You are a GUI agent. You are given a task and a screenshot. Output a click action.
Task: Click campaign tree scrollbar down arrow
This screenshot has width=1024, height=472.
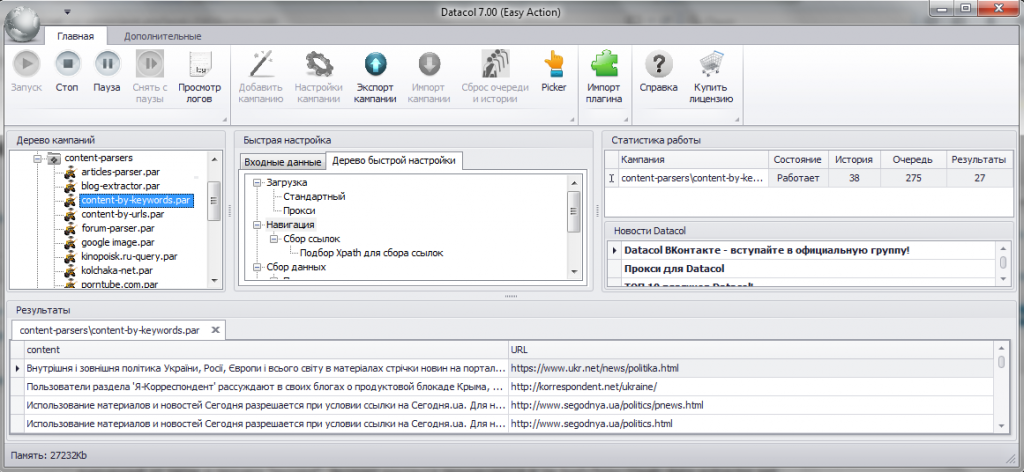(214, 280)
